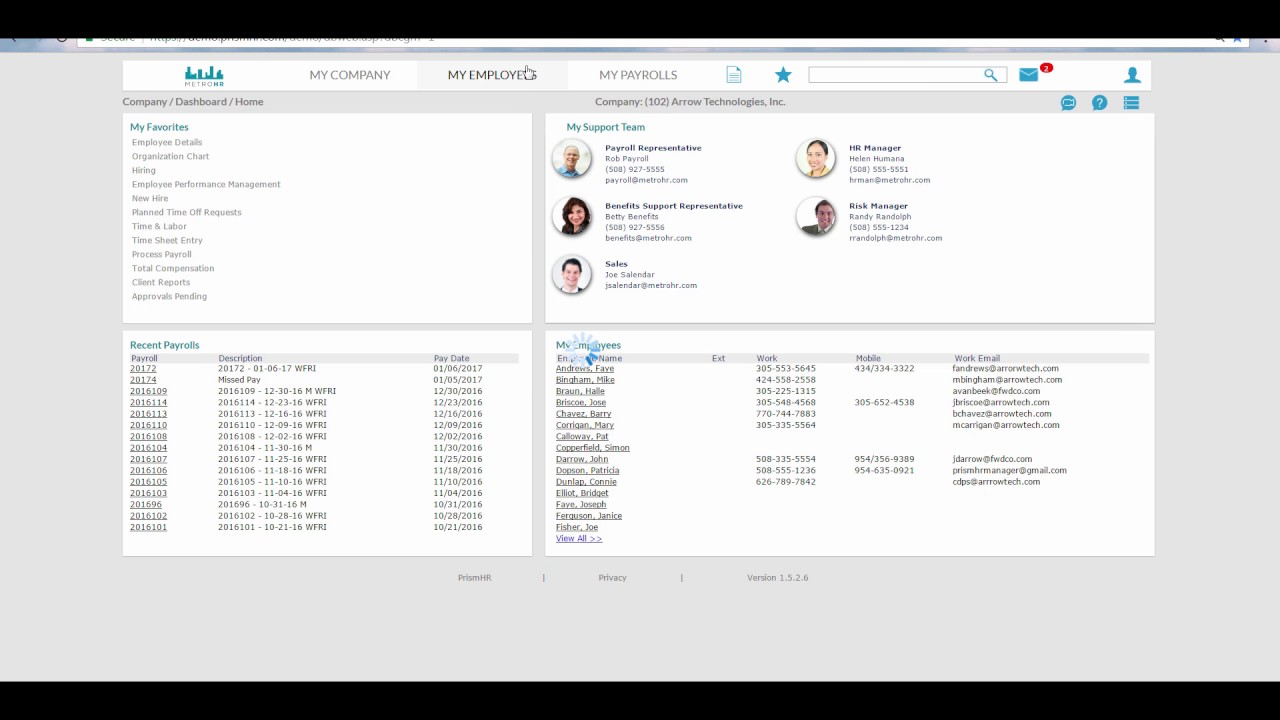Open the user profile icon

[x=1132, y=75]
